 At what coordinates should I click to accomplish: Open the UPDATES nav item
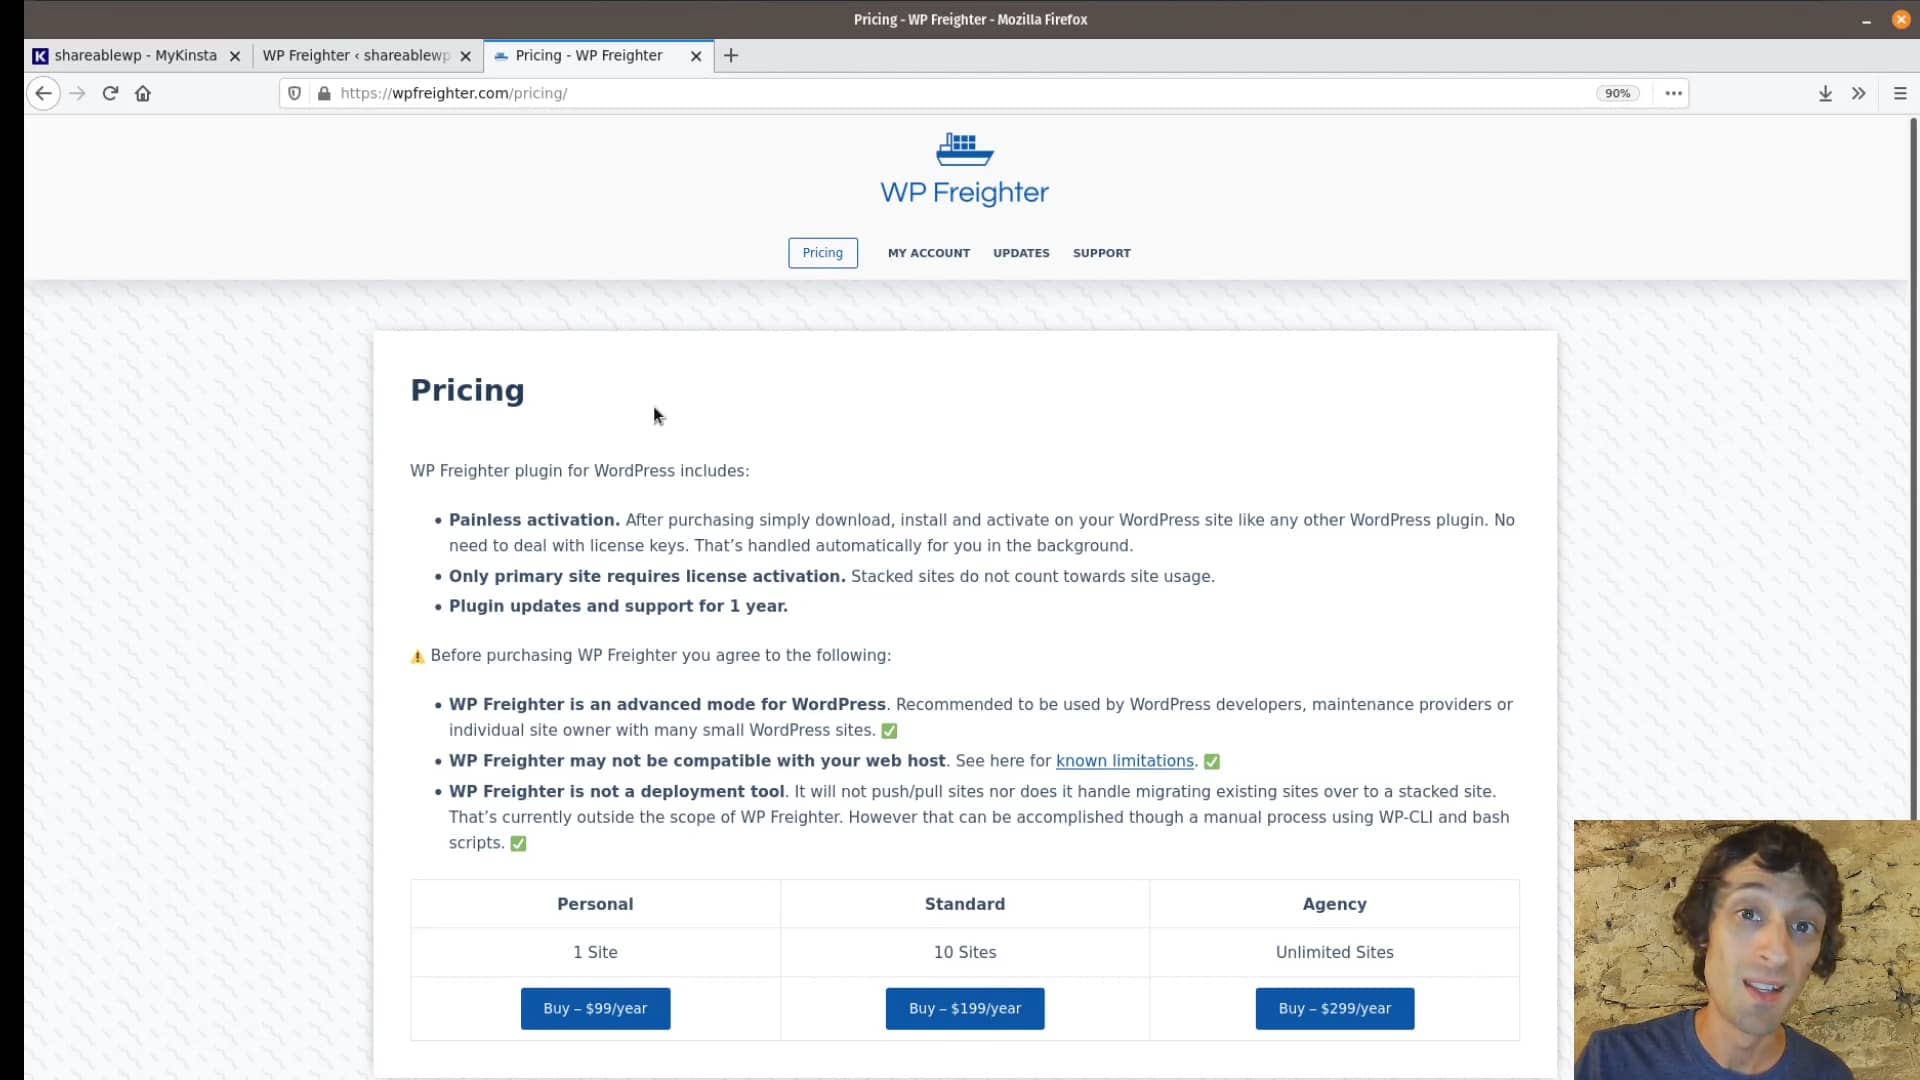(x=1021, y=253)
